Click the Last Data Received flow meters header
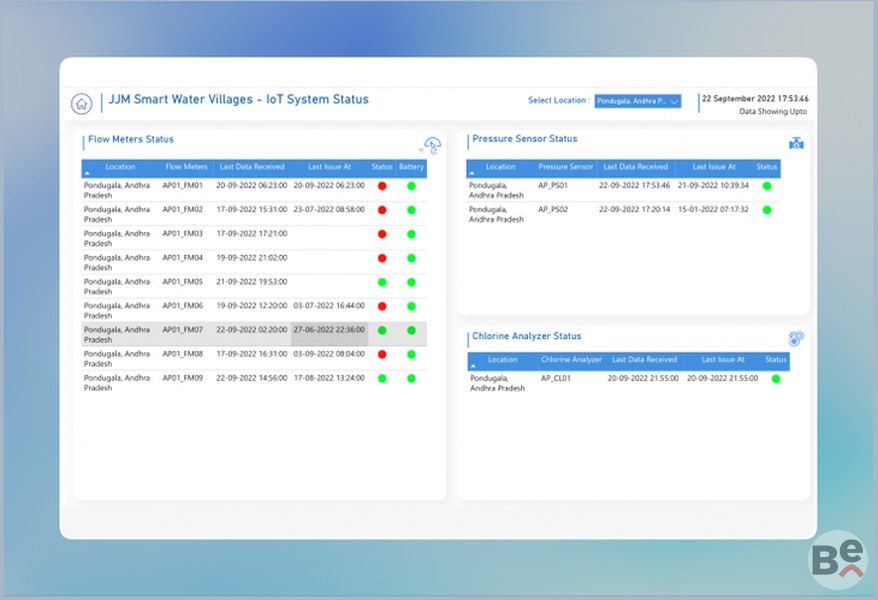Screen dimensions: 878x600 pos(252,167)
